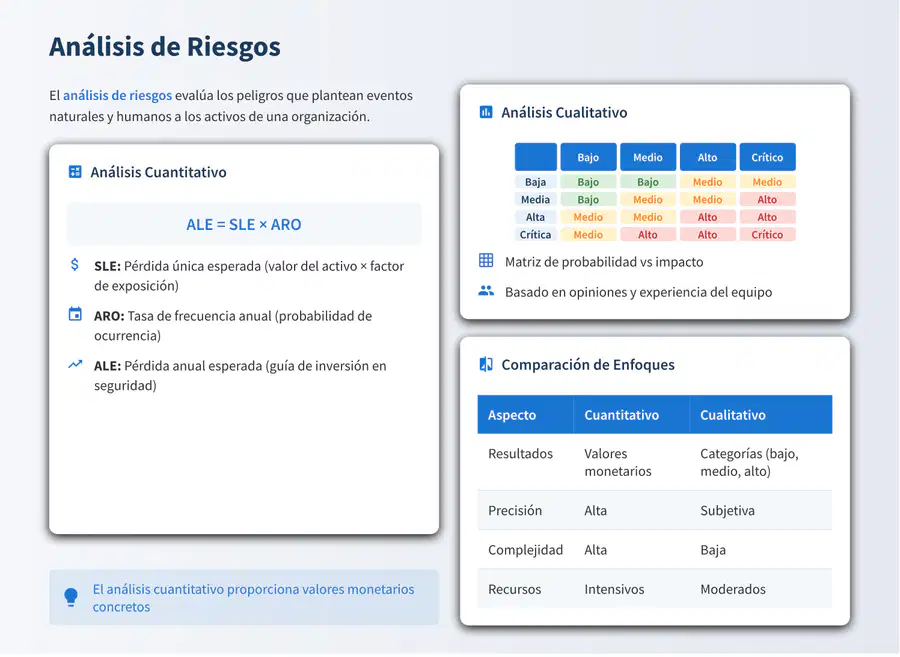The height and width of the screenshot is (657, 900).
Task: Click 'Matriz de probabilidad vs impacto' text
Action: (x=604, y=262)
